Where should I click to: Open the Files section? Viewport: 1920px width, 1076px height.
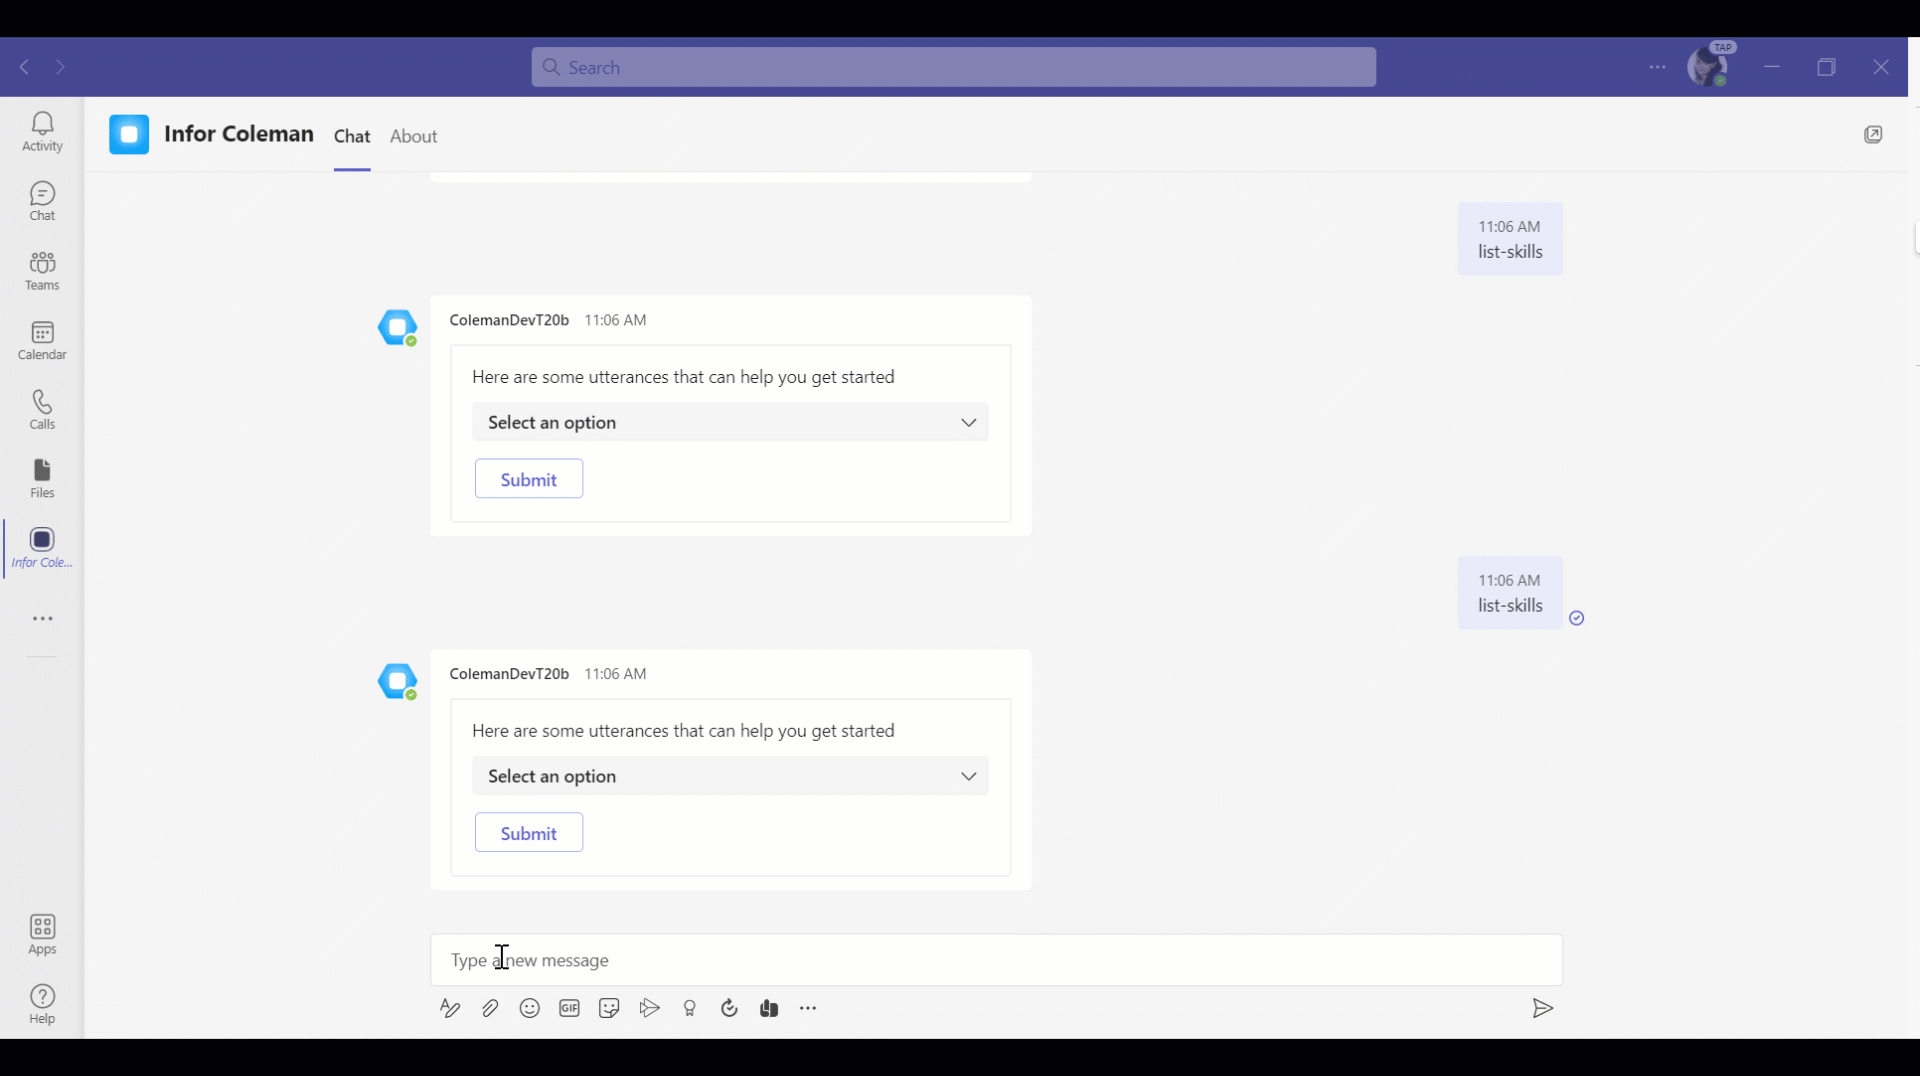pos(42,478)
